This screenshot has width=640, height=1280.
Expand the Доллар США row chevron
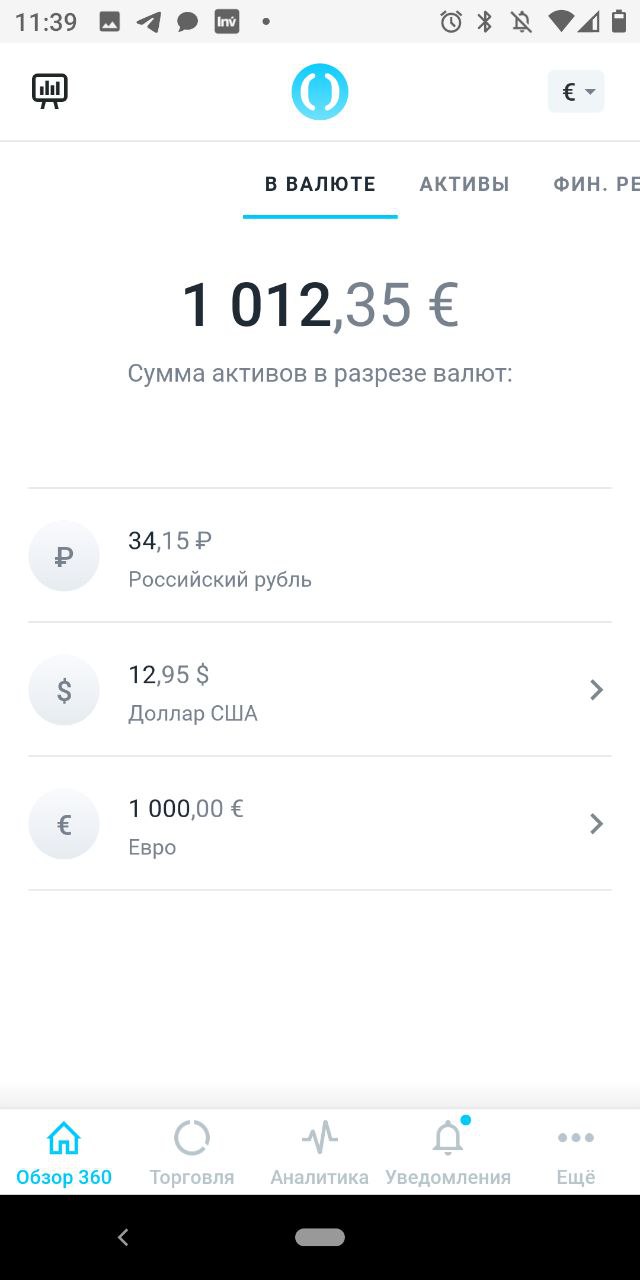596,690
